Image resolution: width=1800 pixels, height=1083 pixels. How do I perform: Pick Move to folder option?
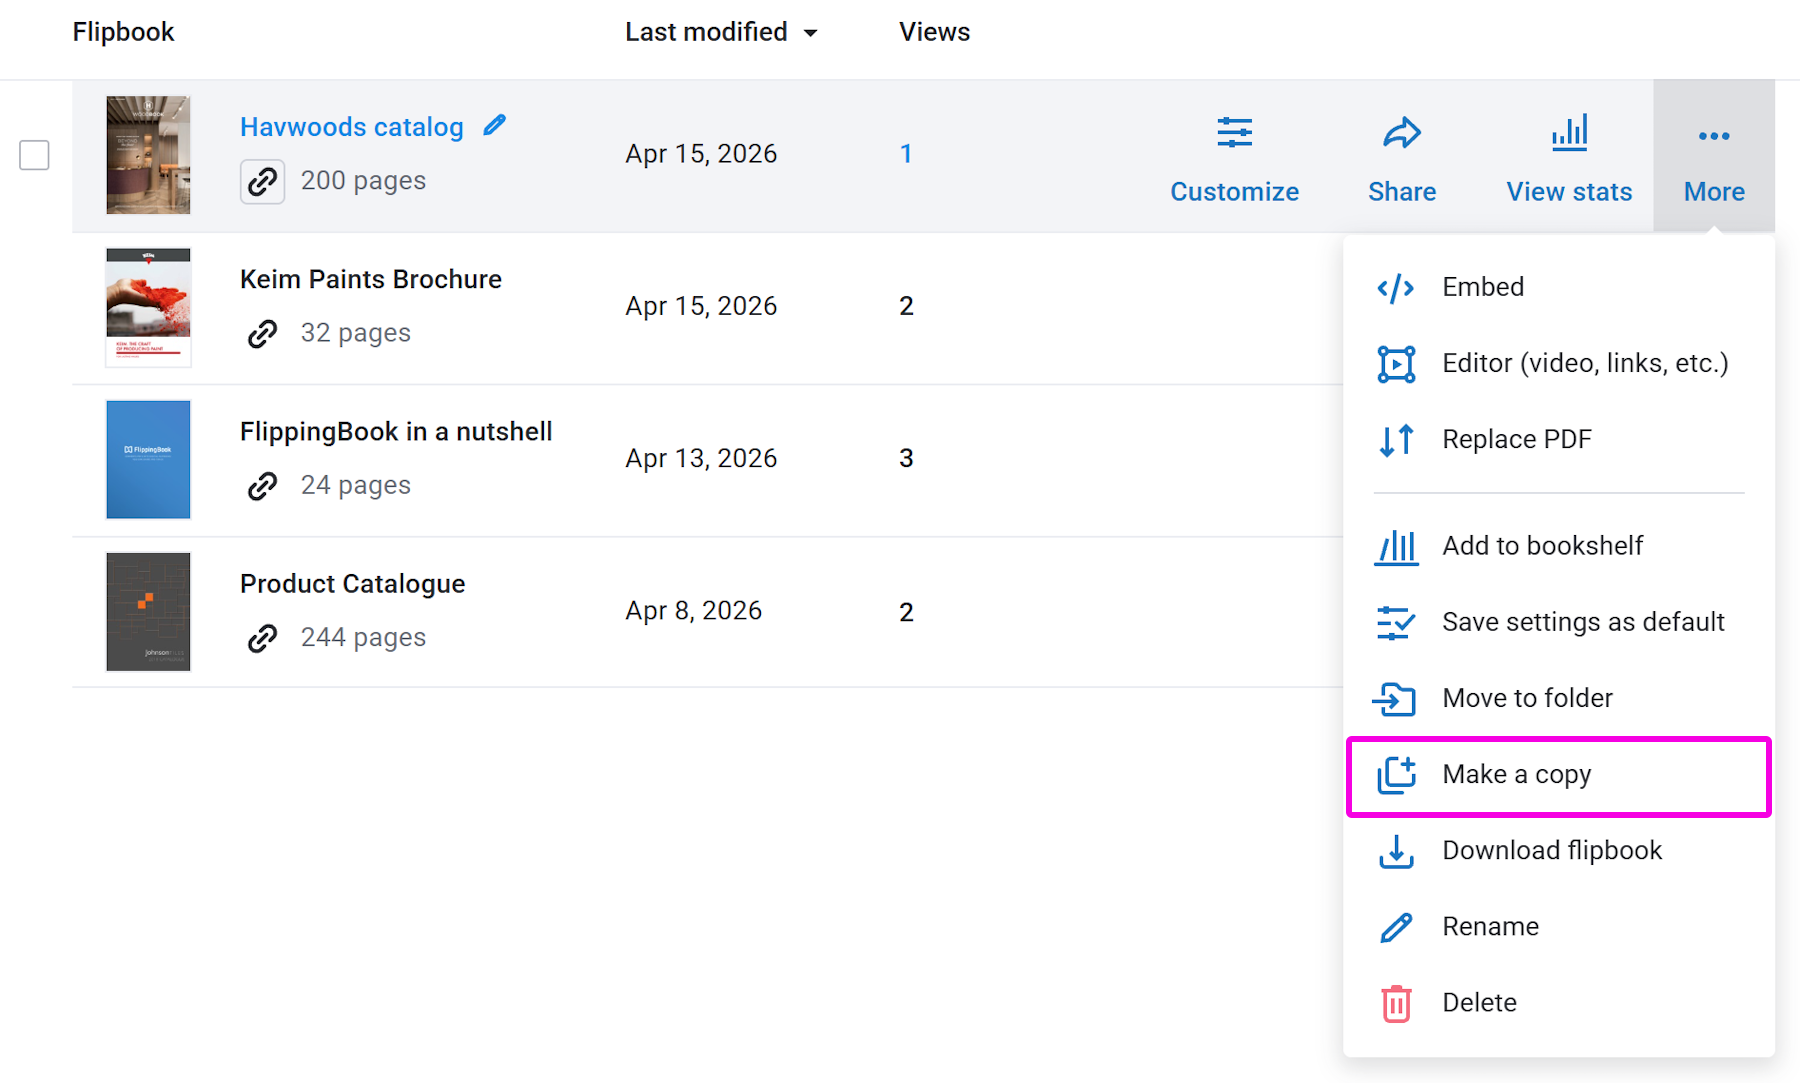1527,698
